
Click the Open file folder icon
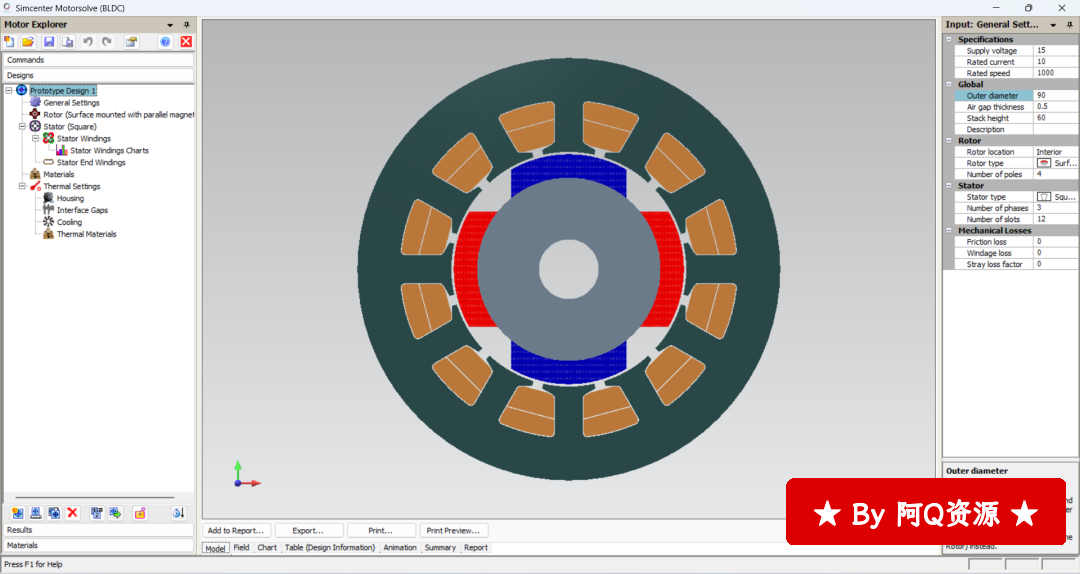[x=29, y=42]
